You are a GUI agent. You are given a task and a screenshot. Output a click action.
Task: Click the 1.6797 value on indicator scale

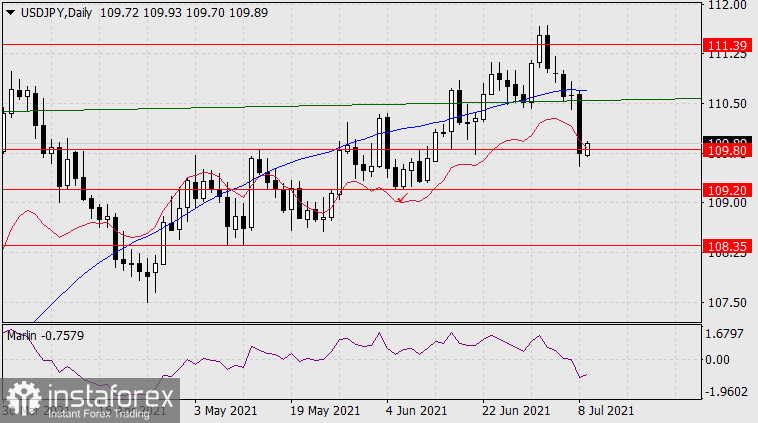(727, 333)
